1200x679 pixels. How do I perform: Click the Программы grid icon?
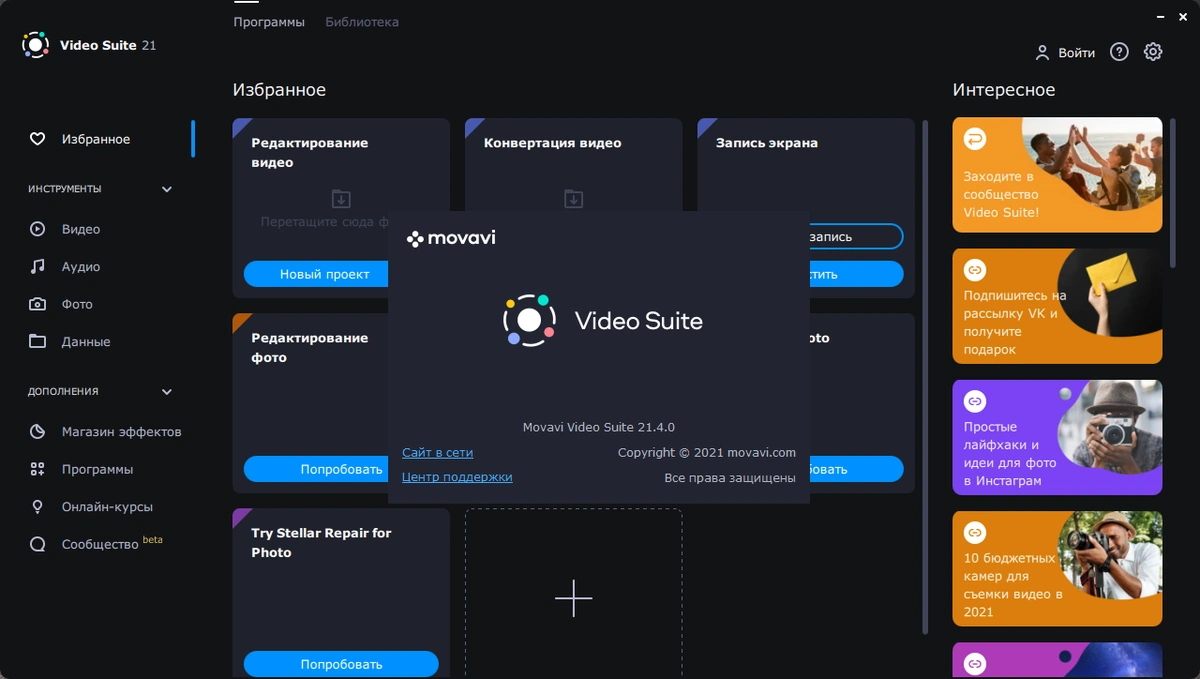38,469
